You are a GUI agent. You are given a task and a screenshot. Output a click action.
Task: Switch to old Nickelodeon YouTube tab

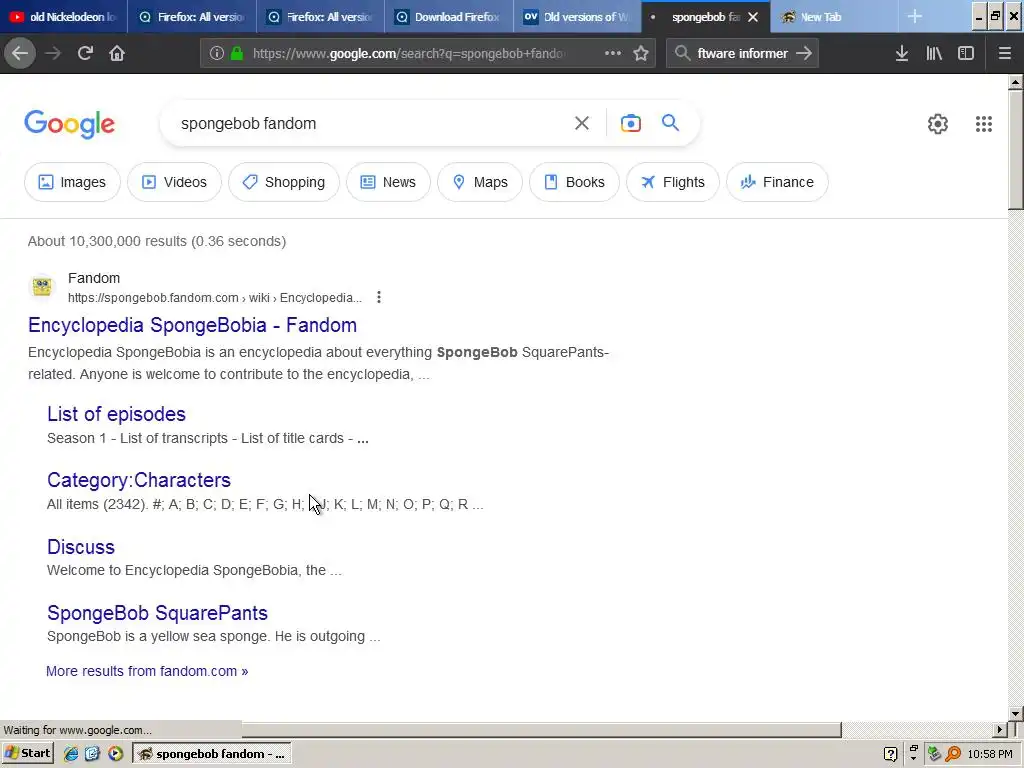point(63,16)
